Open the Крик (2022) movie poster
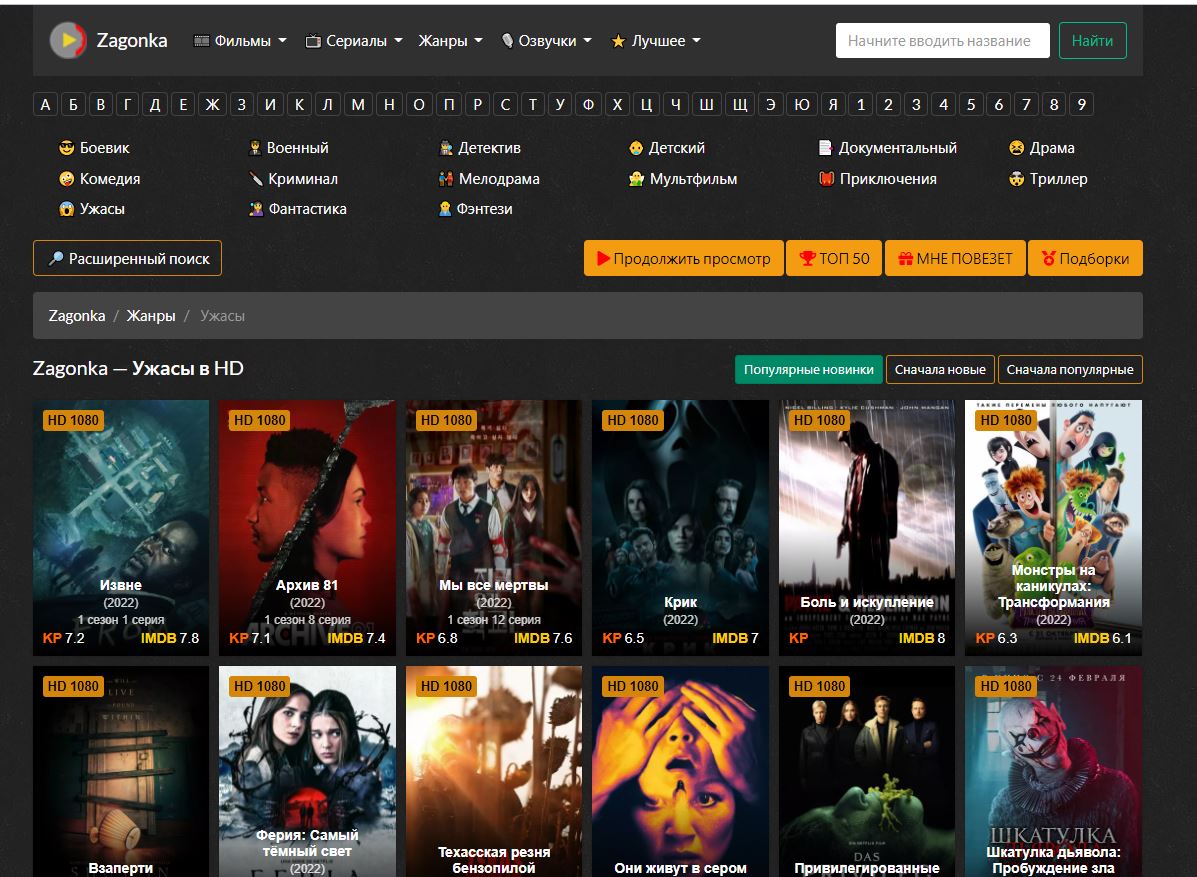 680,527
